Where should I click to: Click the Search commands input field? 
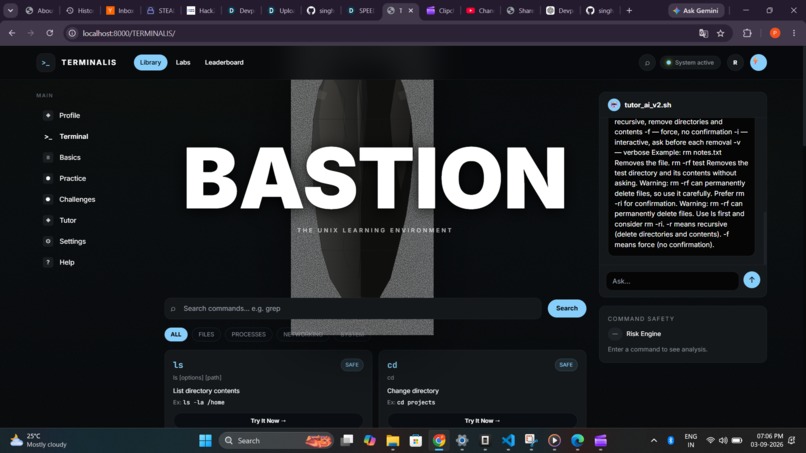click(353, 309)
